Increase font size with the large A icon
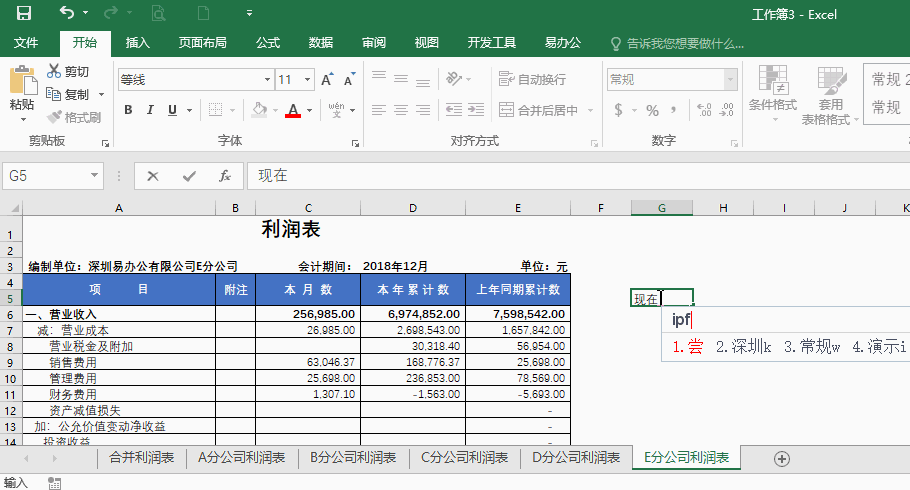 coord(328,80)
